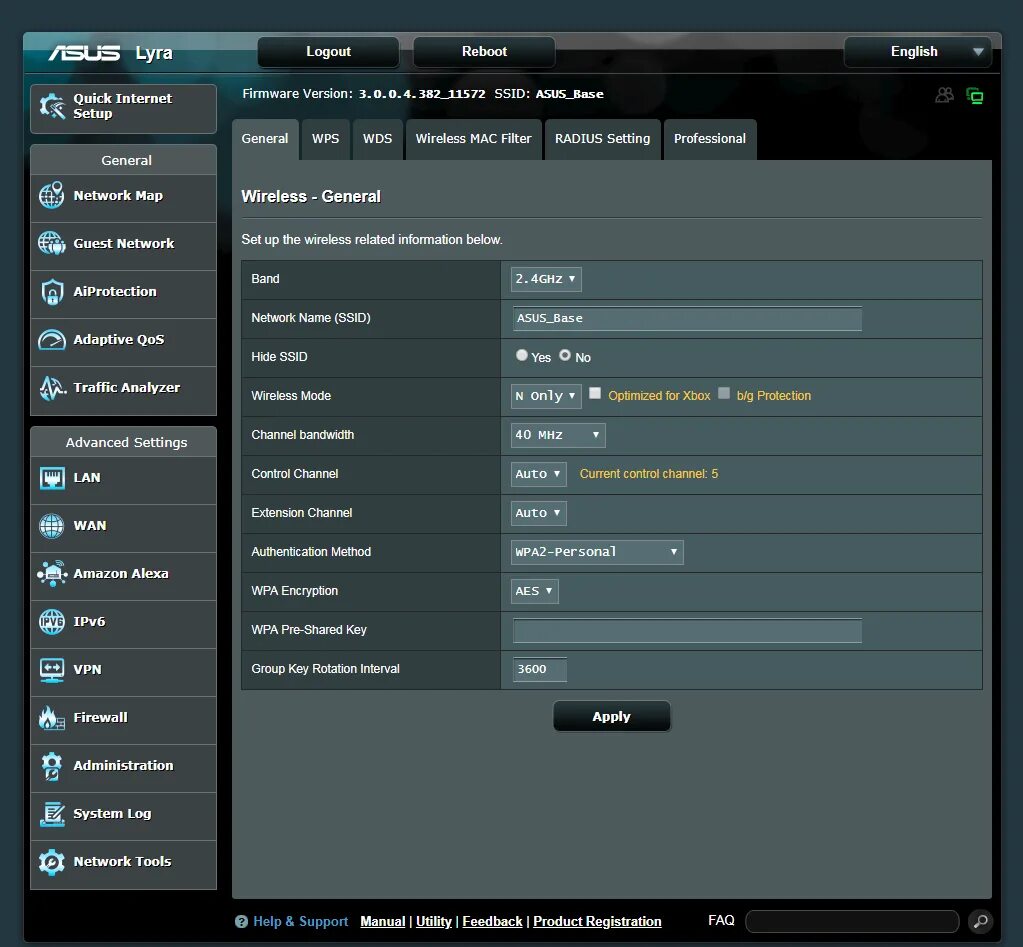
Task: Open the Utility link
Action: point(434,922)
